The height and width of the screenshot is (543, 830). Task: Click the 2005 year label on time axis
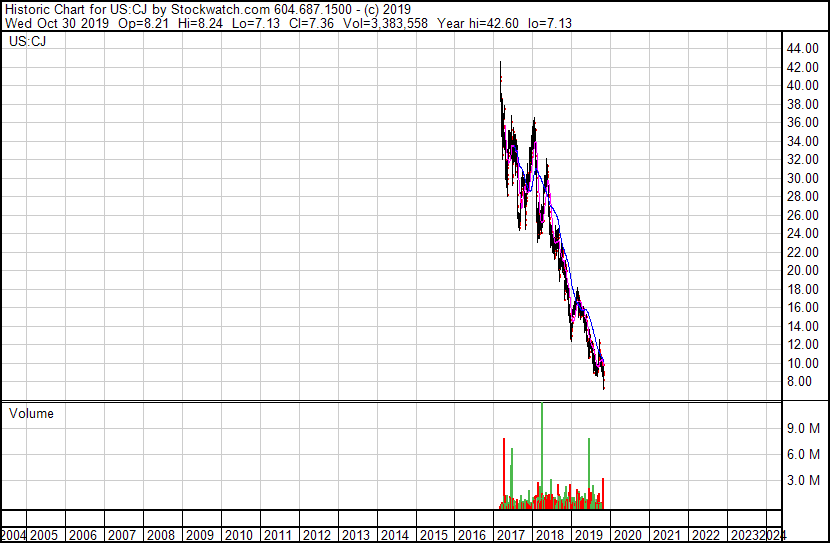[44, 536]
